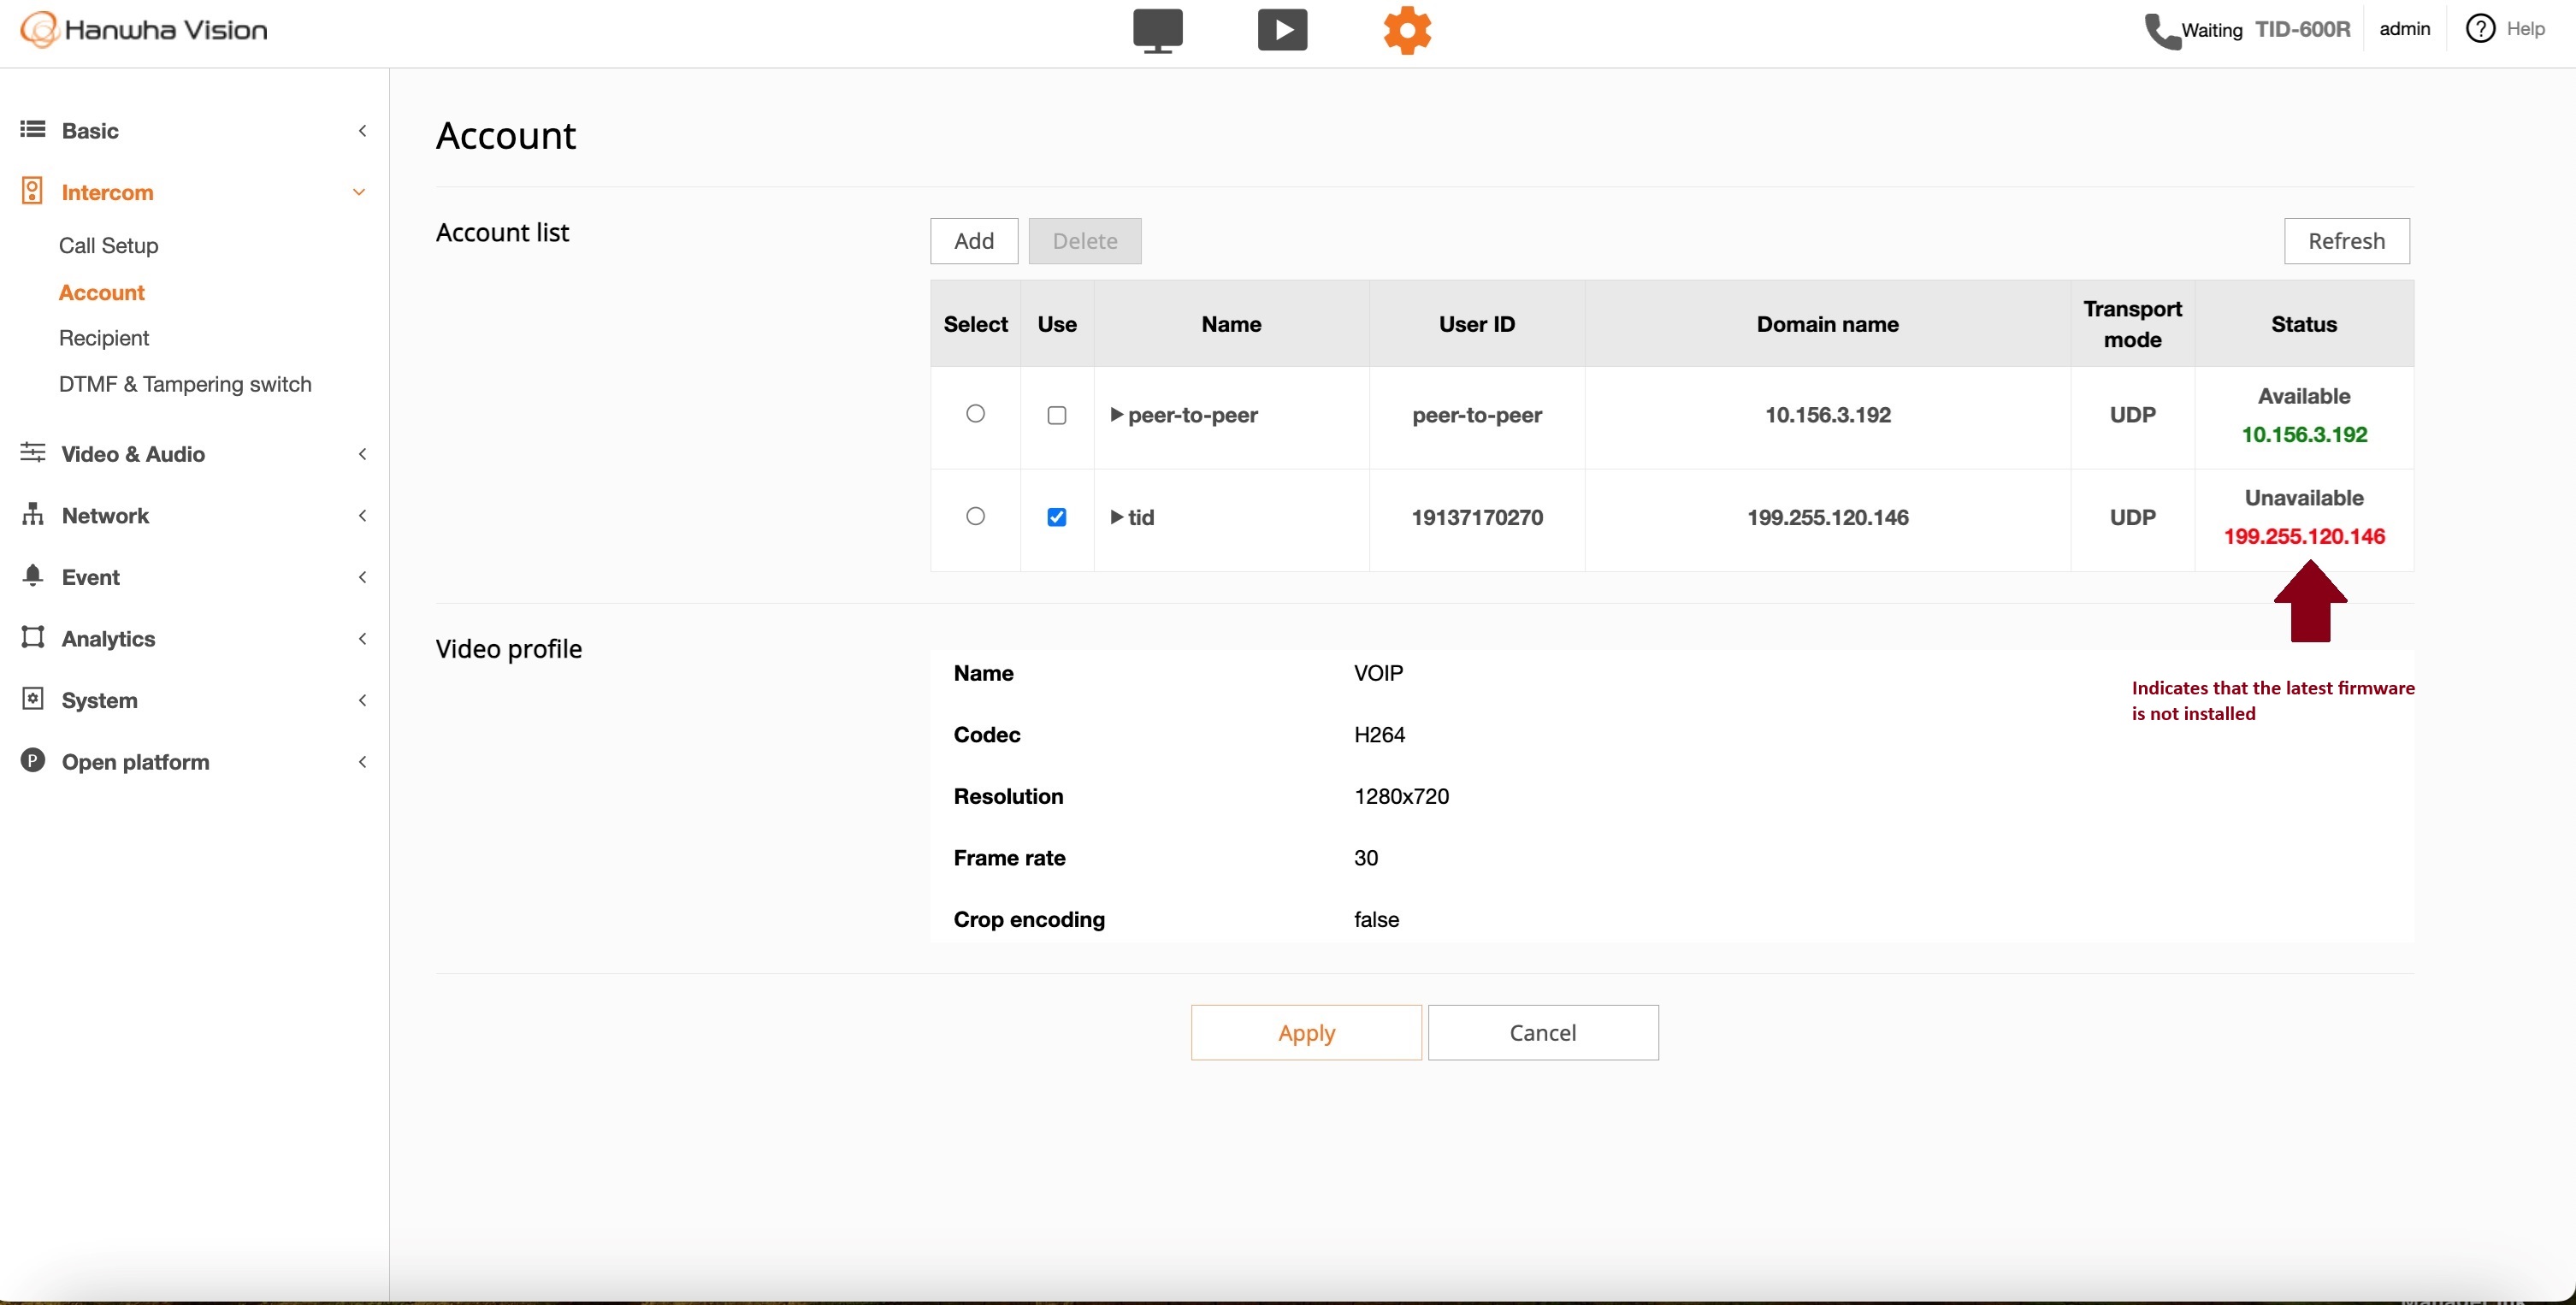Click the Unavailable status text
The height and width of the screenshot is (1305, 2576).
coord(2304,497)
